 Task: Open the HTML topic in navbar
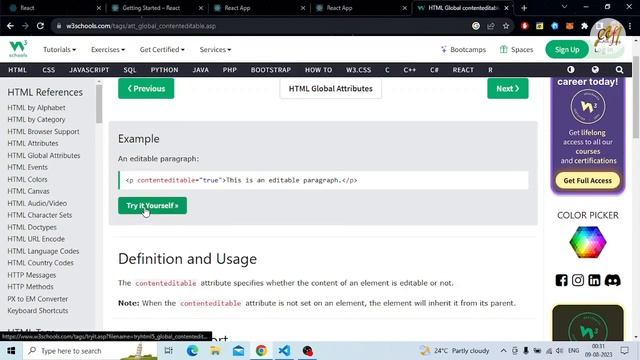point(17,70)
